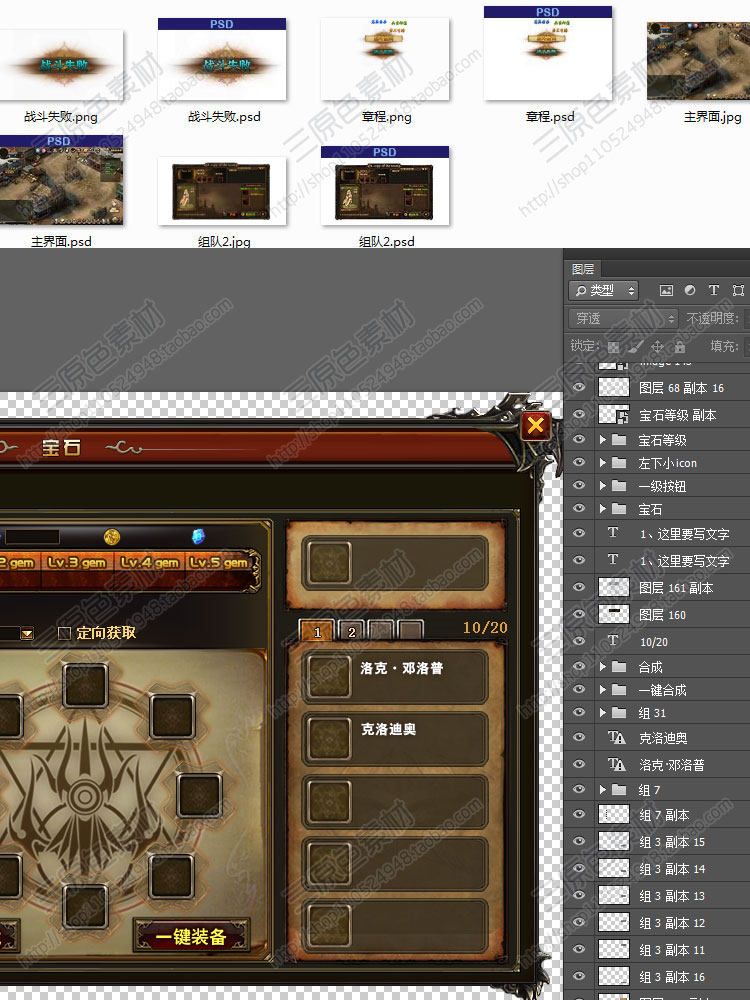Image resolution: width=750 pixels, height=1000 pixels.
Task: Click the pixel layer filter icon
Action: pyautogui.click(x=666, y=291)
